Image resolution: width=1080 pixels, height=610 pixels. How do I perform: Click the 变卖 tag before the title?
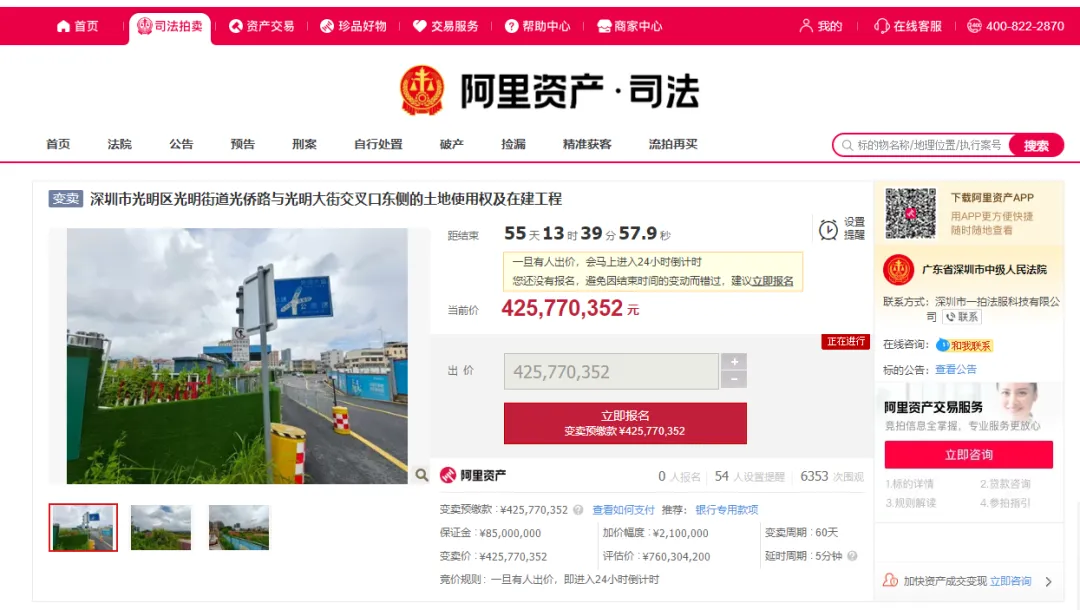pyautogui.click(x=66, y=199)
